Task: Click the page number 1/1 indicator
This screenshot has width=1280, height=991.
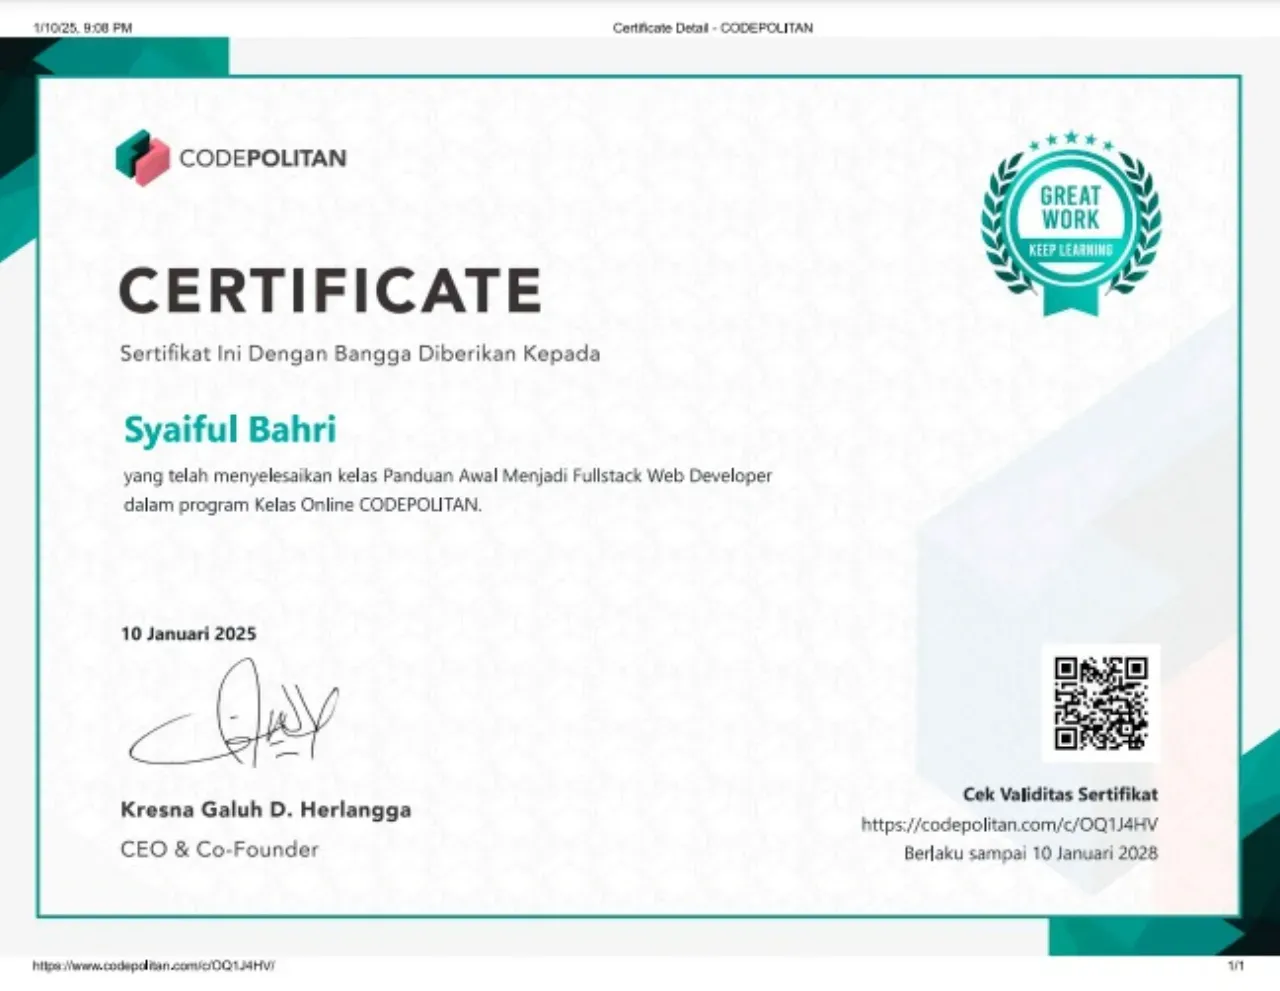Action: 1237,966
